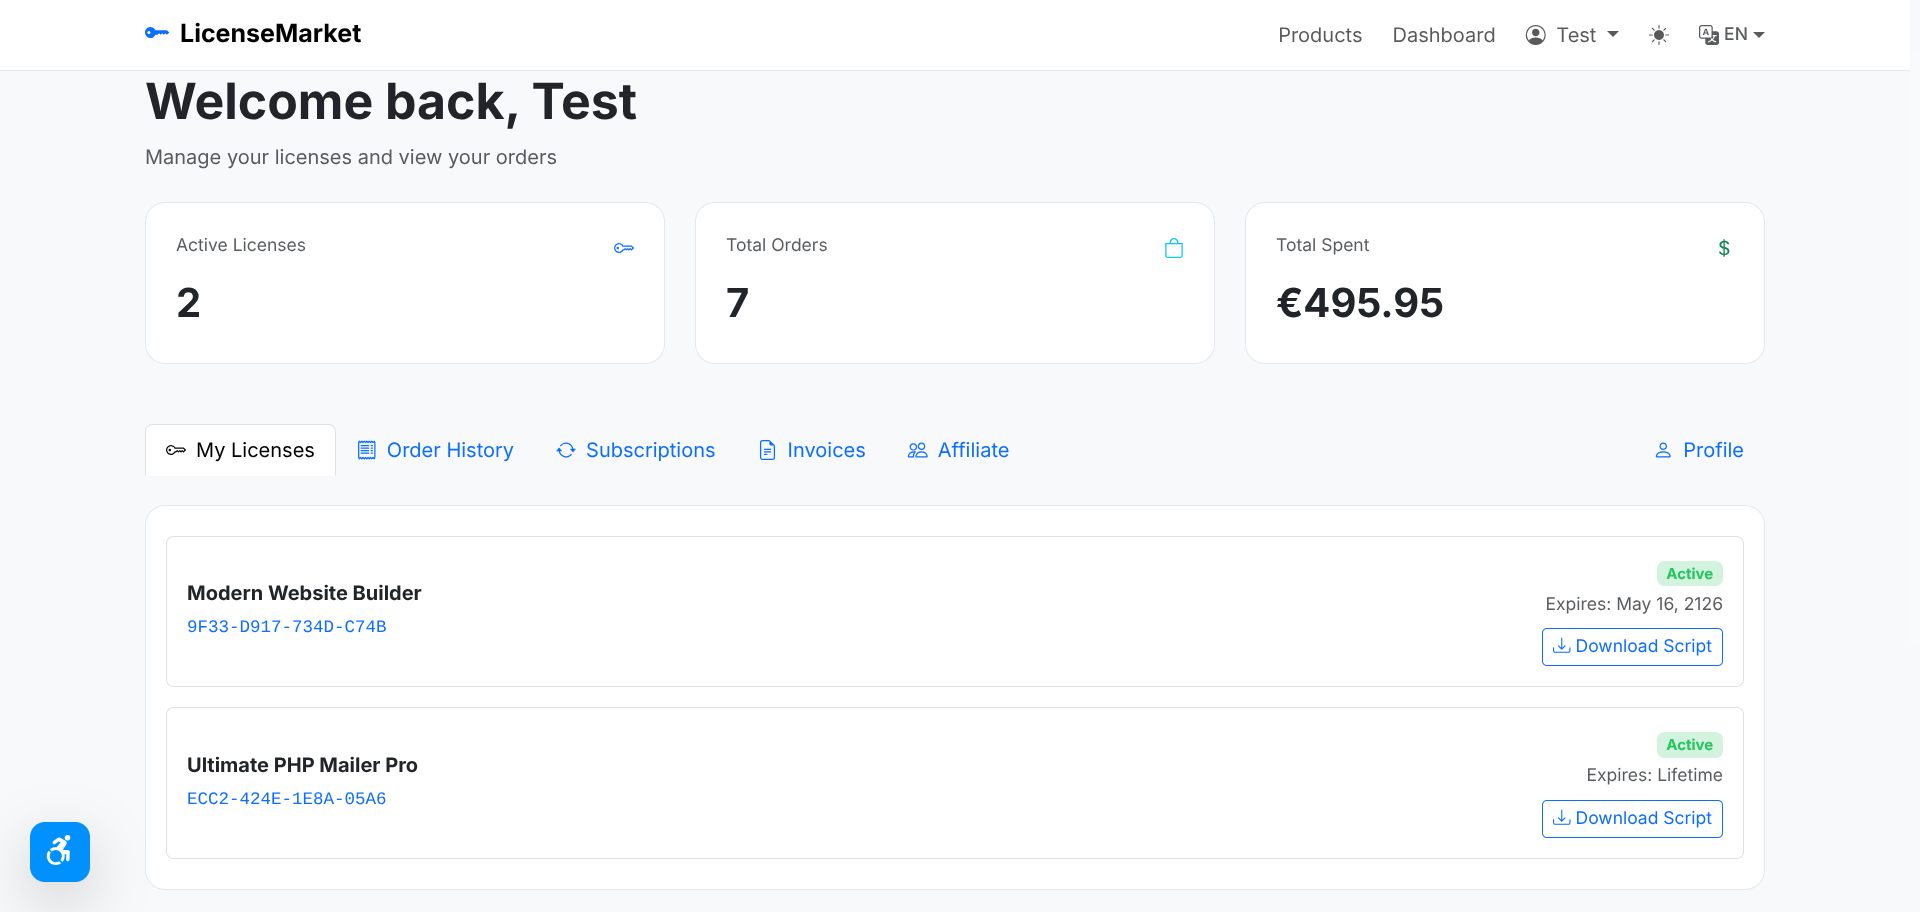Click Active badge on Ultimate PHP Mailer Pro
The height and width of the screenshot is (912, 1920).
[x=1690, y=745]
